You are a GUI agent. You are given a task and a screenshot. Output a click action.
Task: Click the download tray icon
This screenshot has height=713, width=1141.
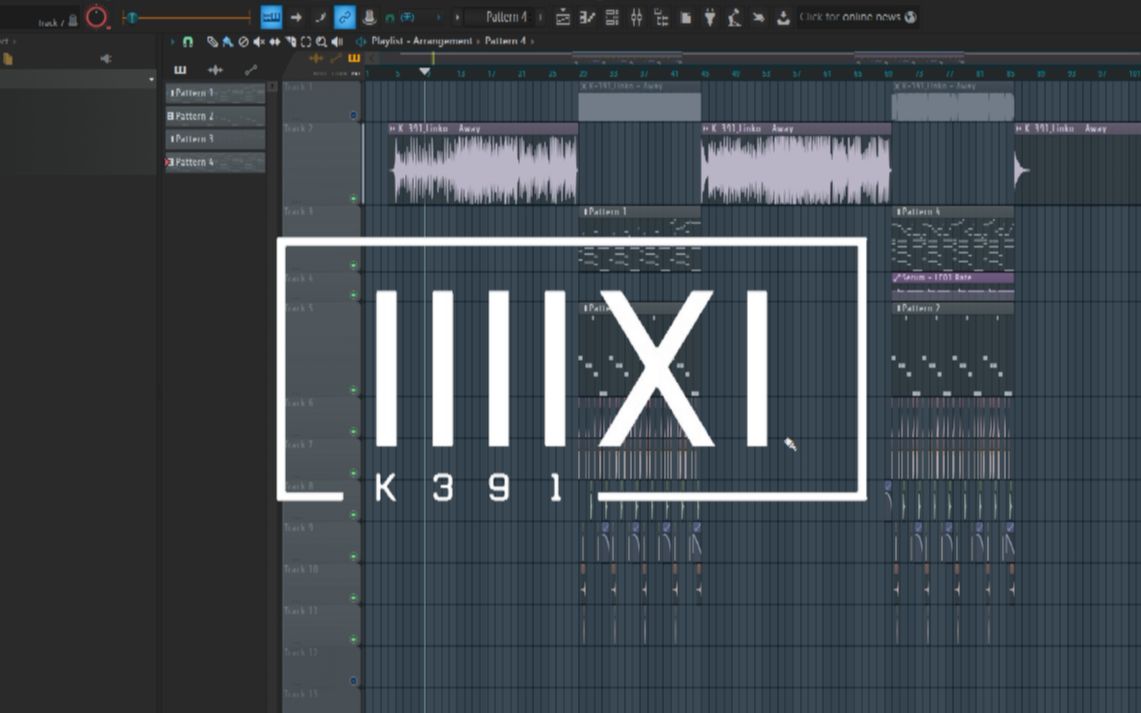coord(783,17)
